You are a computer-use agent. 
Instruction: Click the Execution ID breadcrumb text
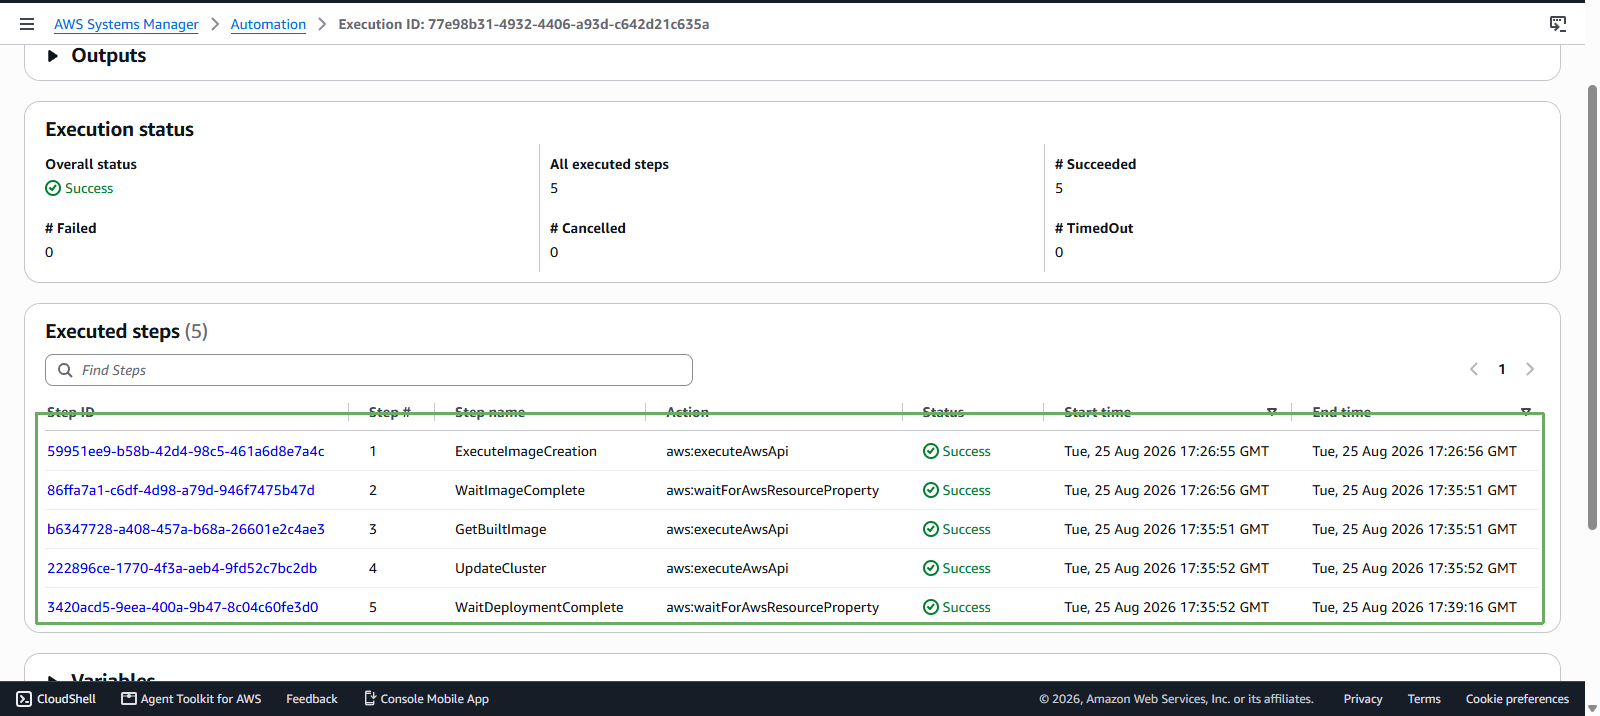pos(524,24)
